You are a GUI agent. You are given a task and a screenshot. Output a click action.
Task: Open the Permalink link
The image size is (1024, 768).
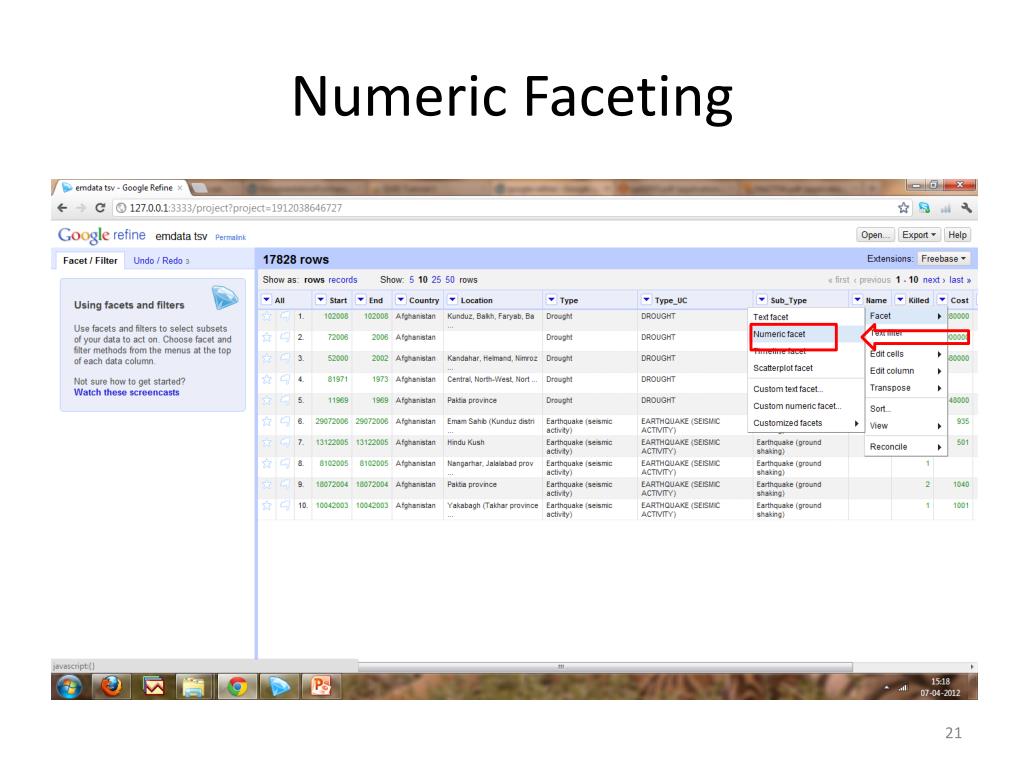click(x=231, y=238)
